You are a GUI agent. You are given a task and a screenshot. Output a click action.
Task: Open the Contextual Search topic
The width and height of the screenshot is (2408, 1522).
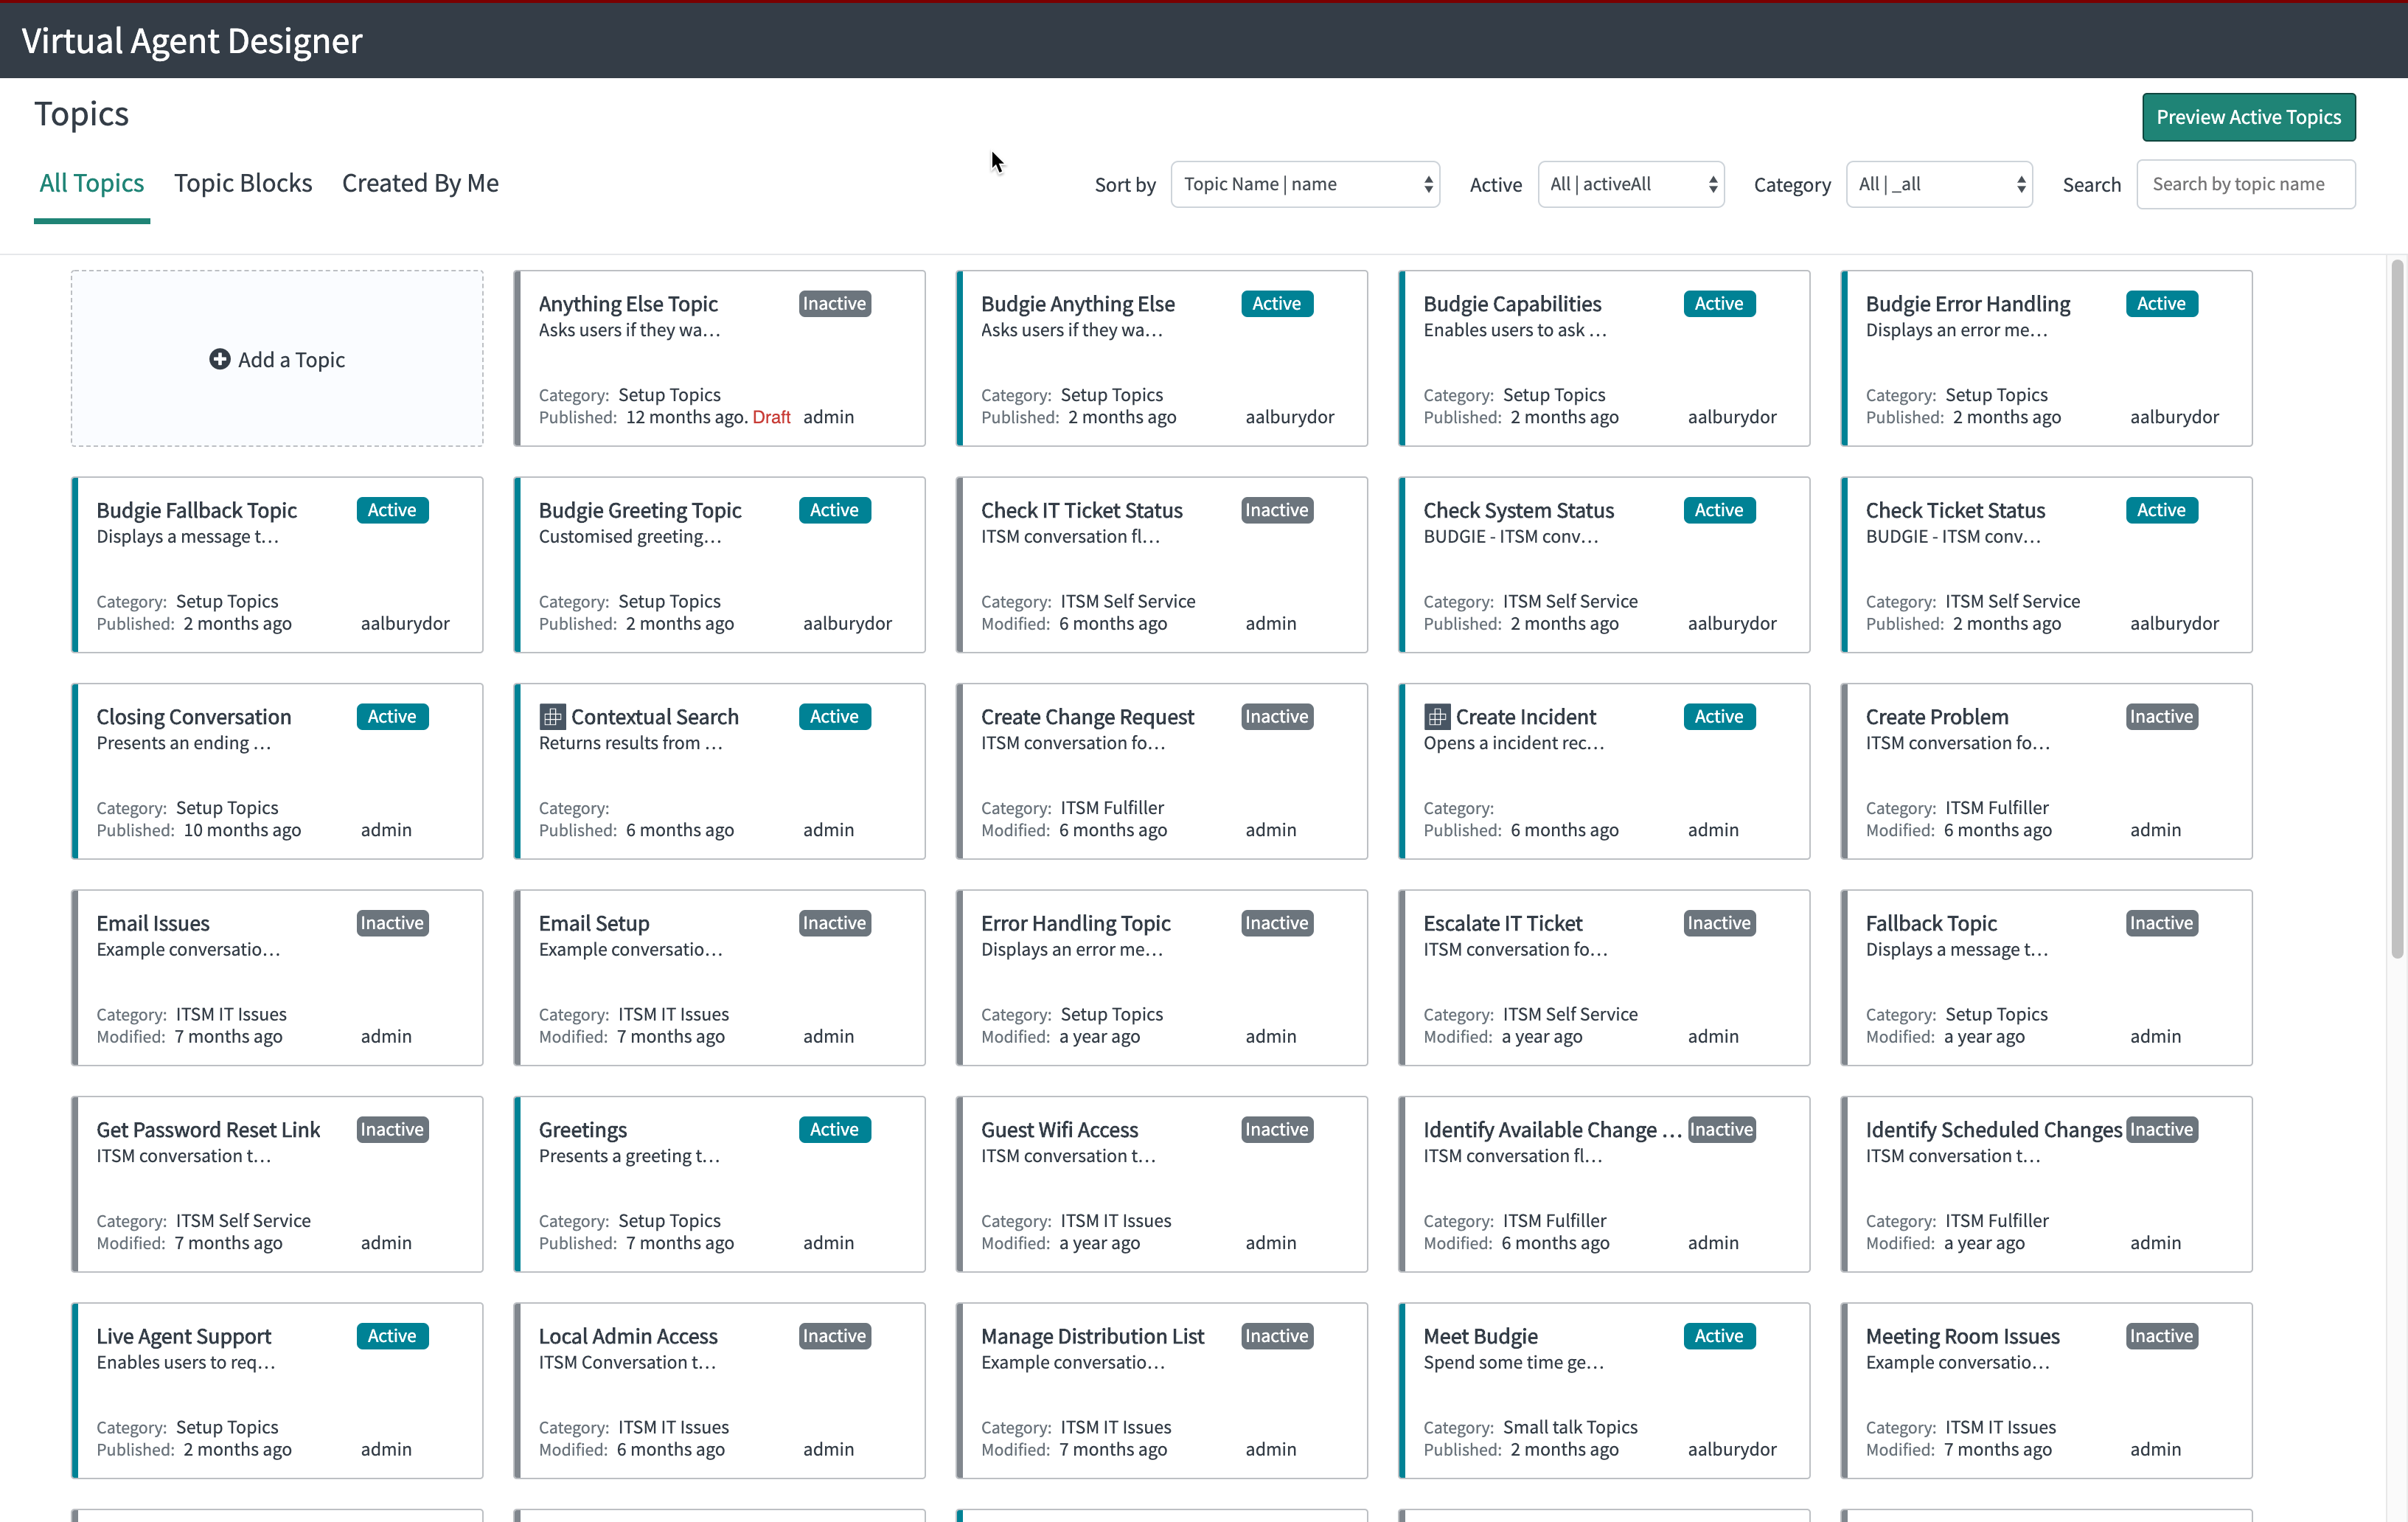point(719,772)
